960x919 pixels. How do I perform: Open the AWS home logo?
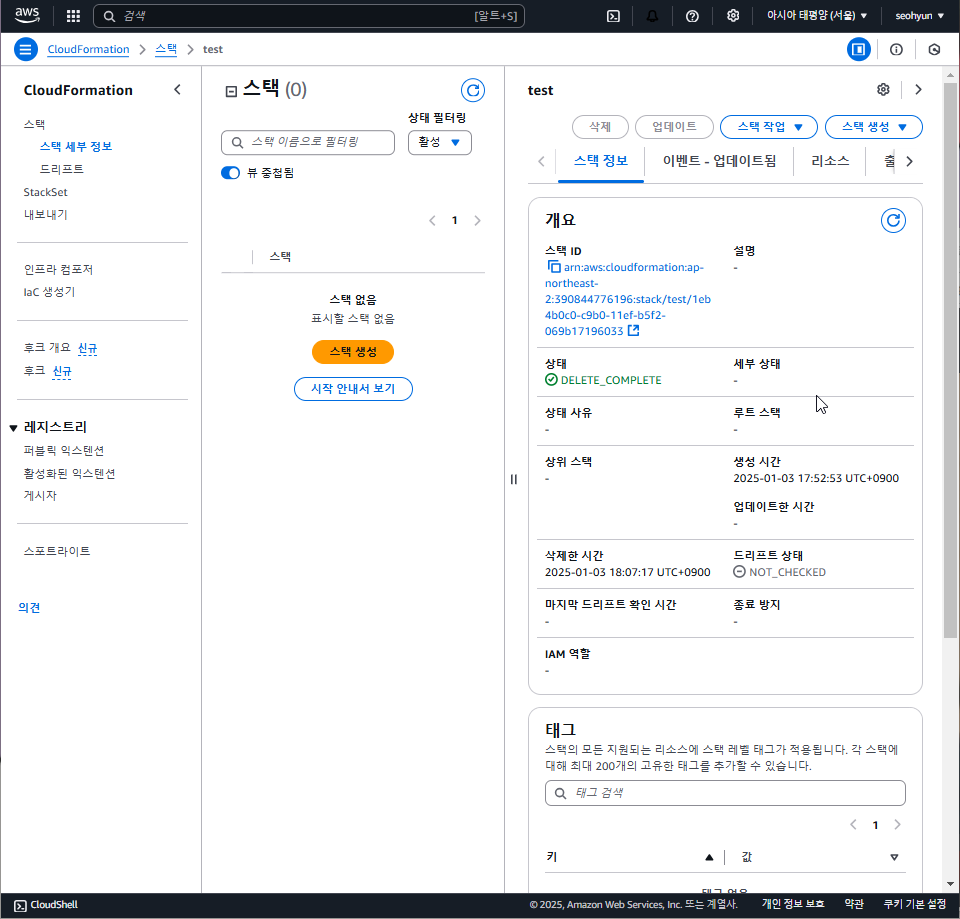coord(27,15)
